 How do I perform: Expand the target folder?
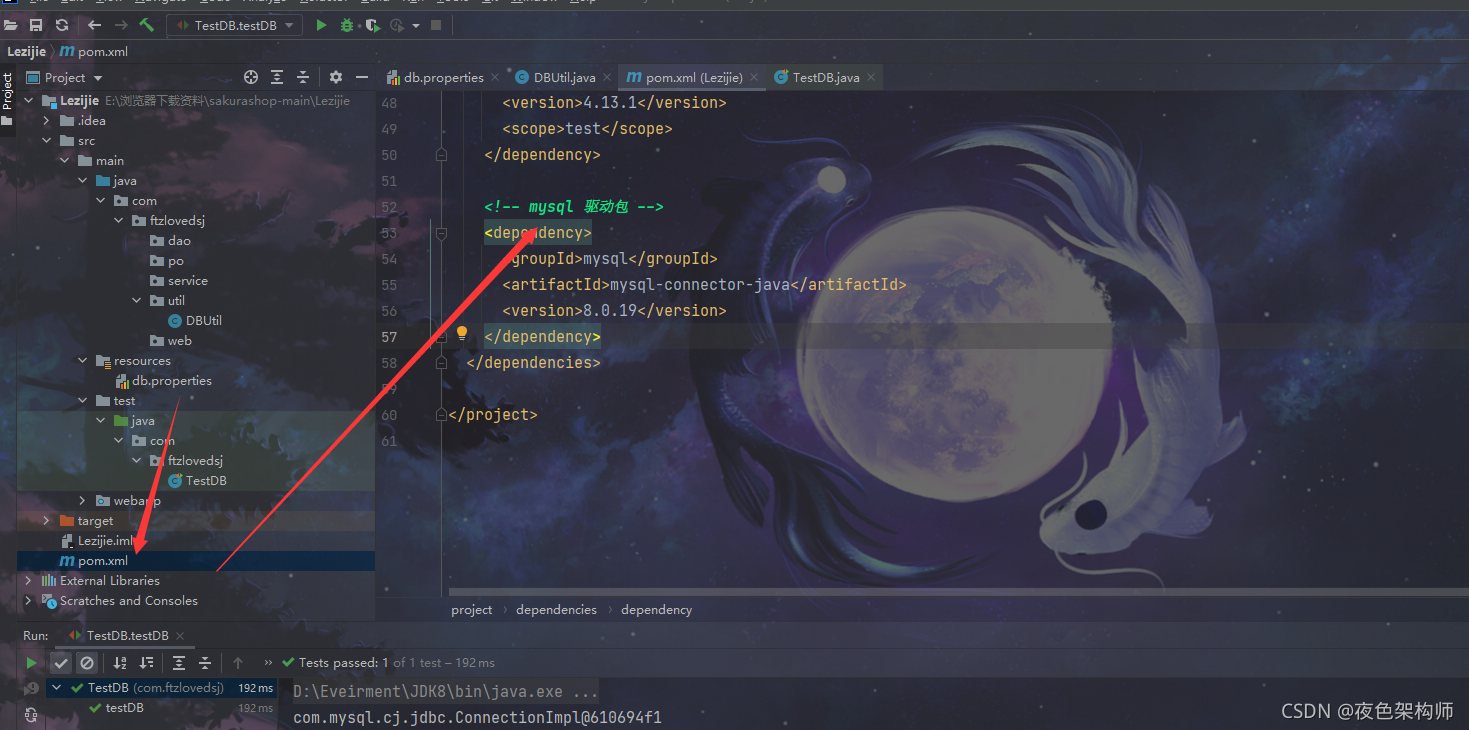46,521
